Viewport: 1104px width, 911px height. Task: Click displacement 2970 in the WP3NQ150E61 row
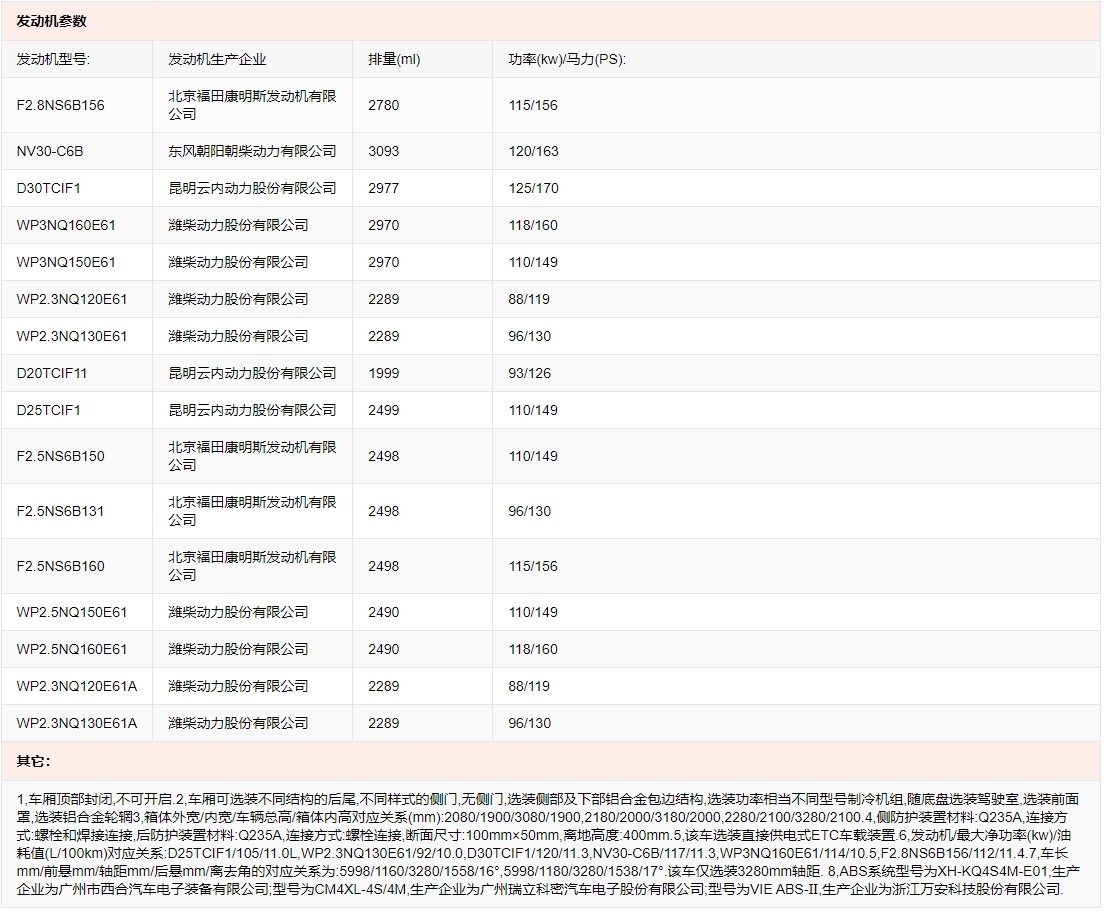tap(384, 262)
